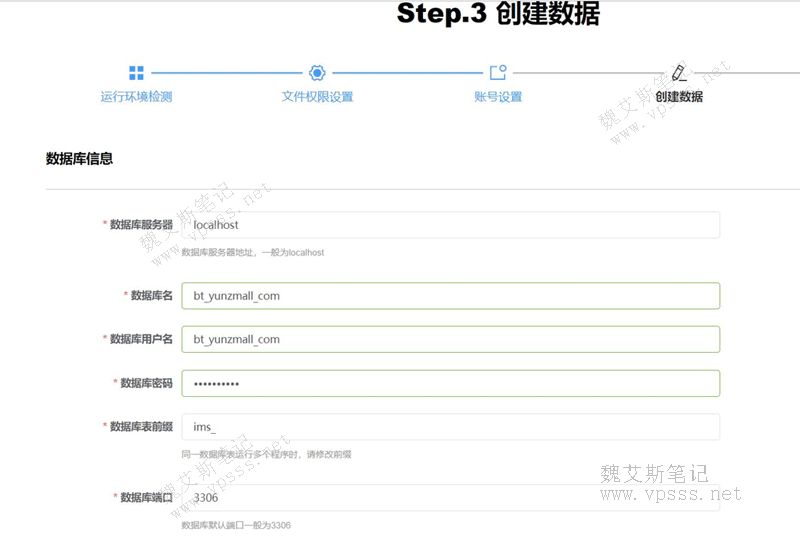Image resolution: width=800 pixels, height=541 pixels.
Task: Switch to the 账号设置 step label
Action: tap(498, 97)
